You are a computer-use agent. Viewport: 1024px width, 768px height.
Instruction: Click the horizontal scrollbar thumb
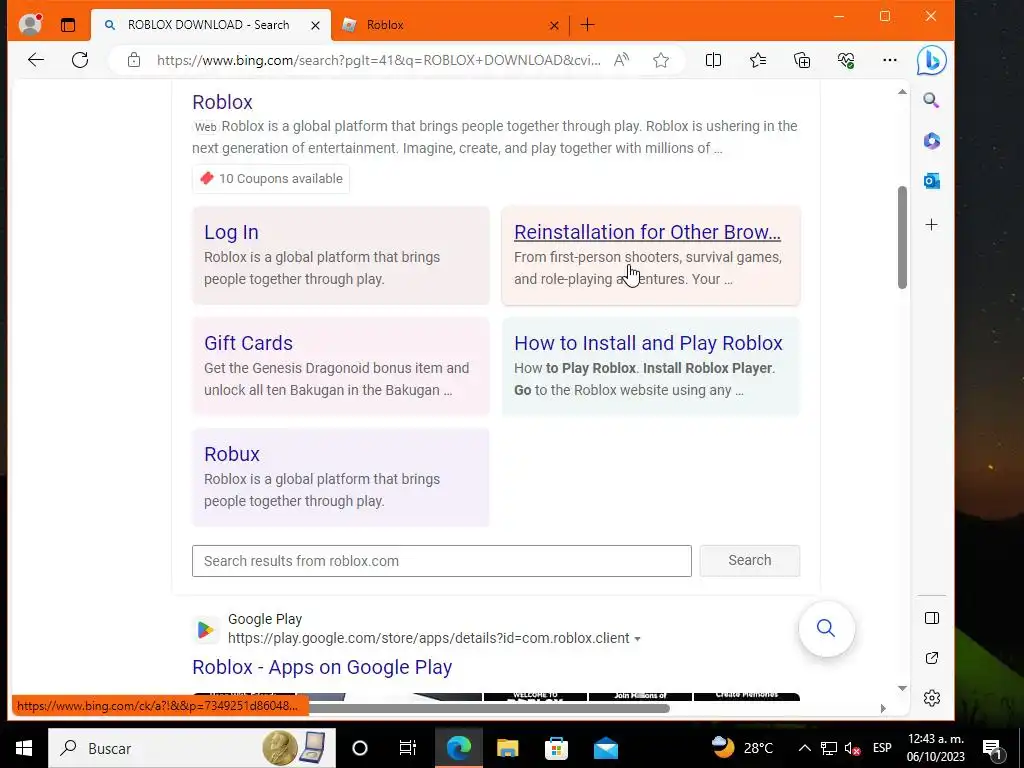click(488, 709)
